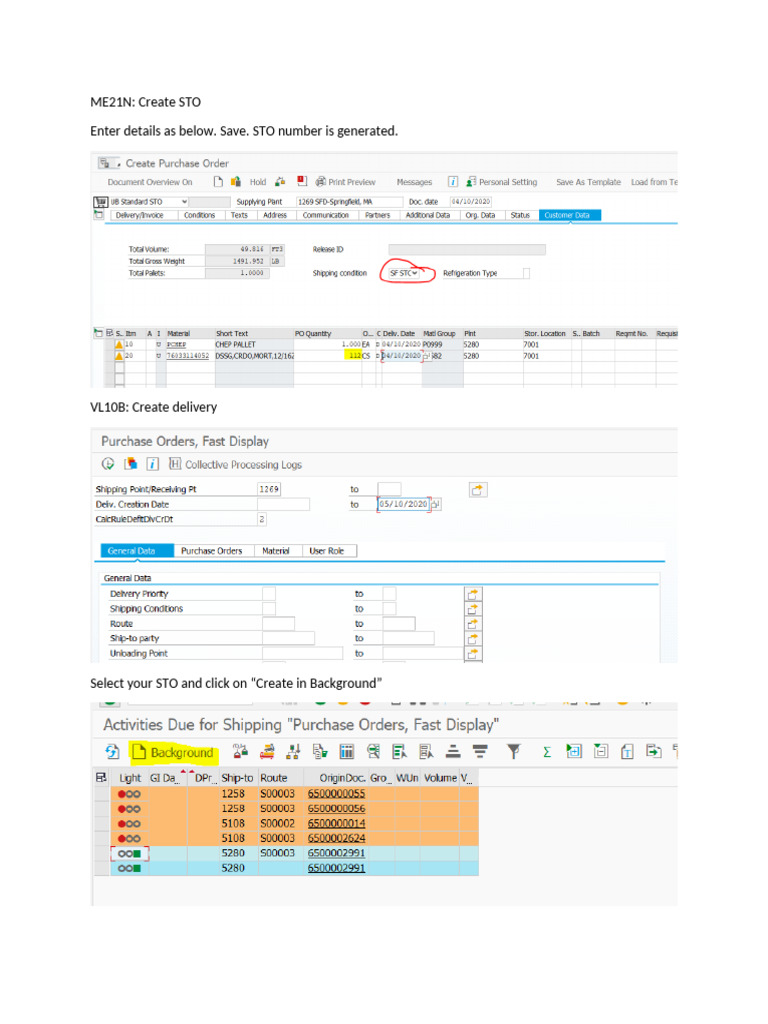Select the Customer Data tab

pos(569,215)
